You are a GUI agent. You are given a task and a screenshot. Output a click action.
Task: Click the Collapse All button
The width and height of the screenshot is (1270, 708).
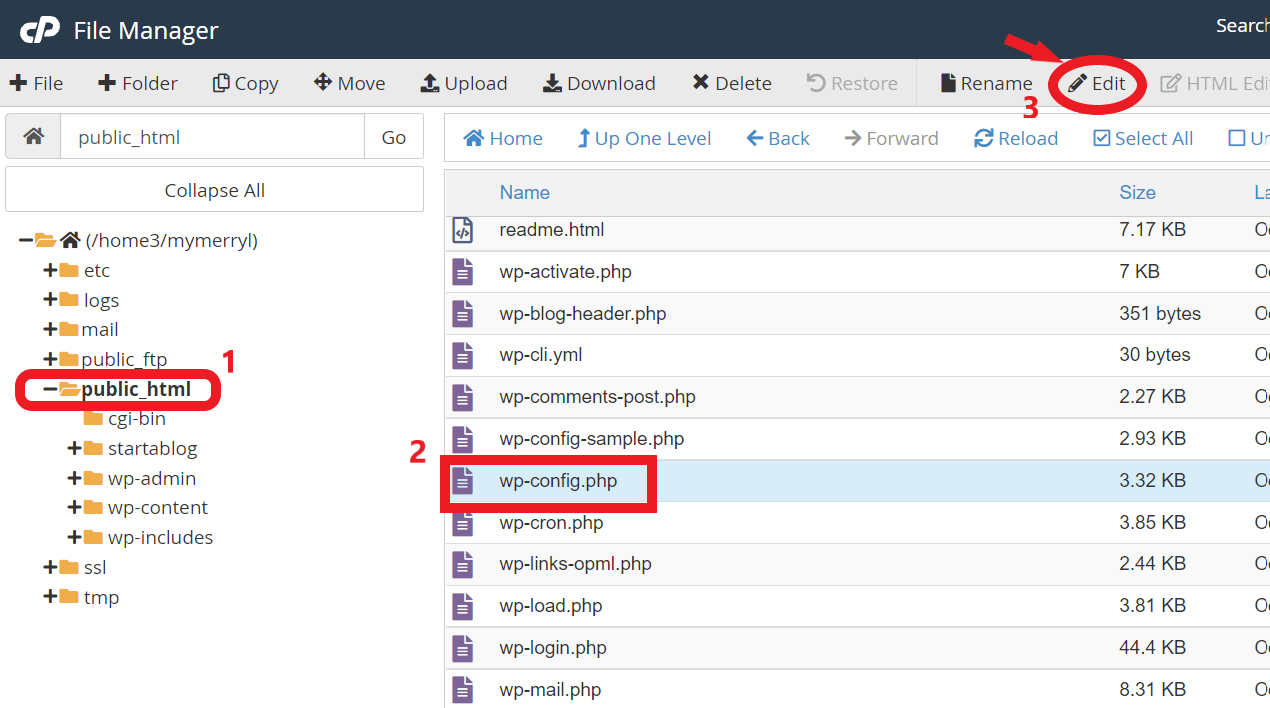(x=215, y=190)
